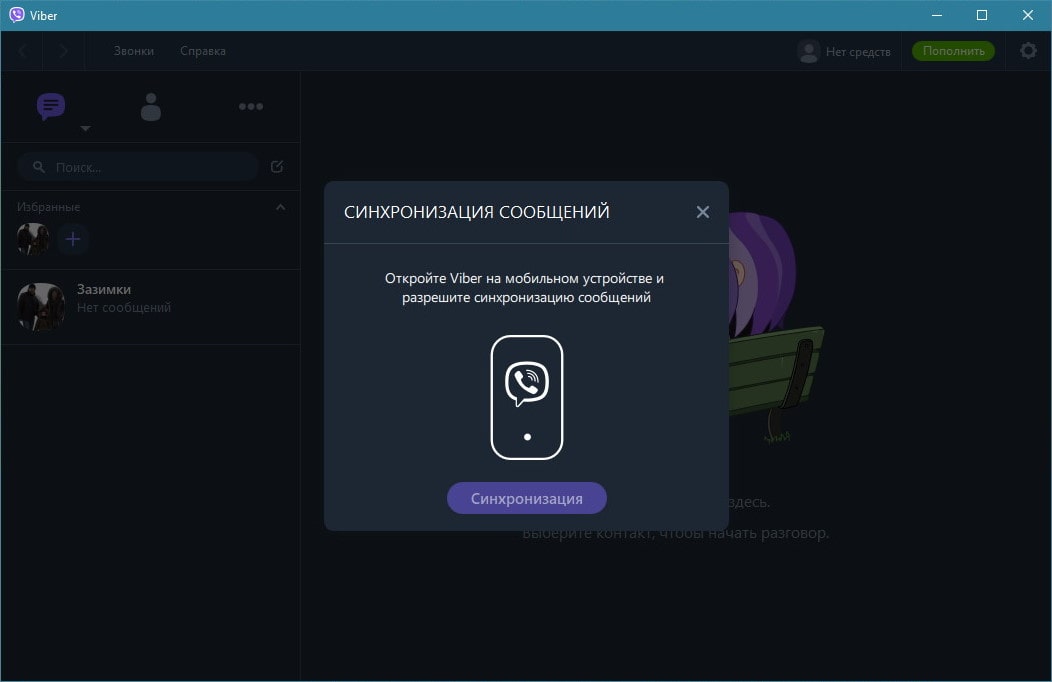Open the More options three-dots tab
This screenshot has width=1052, height=682.
pyautogui.click(x=250, y=107)
